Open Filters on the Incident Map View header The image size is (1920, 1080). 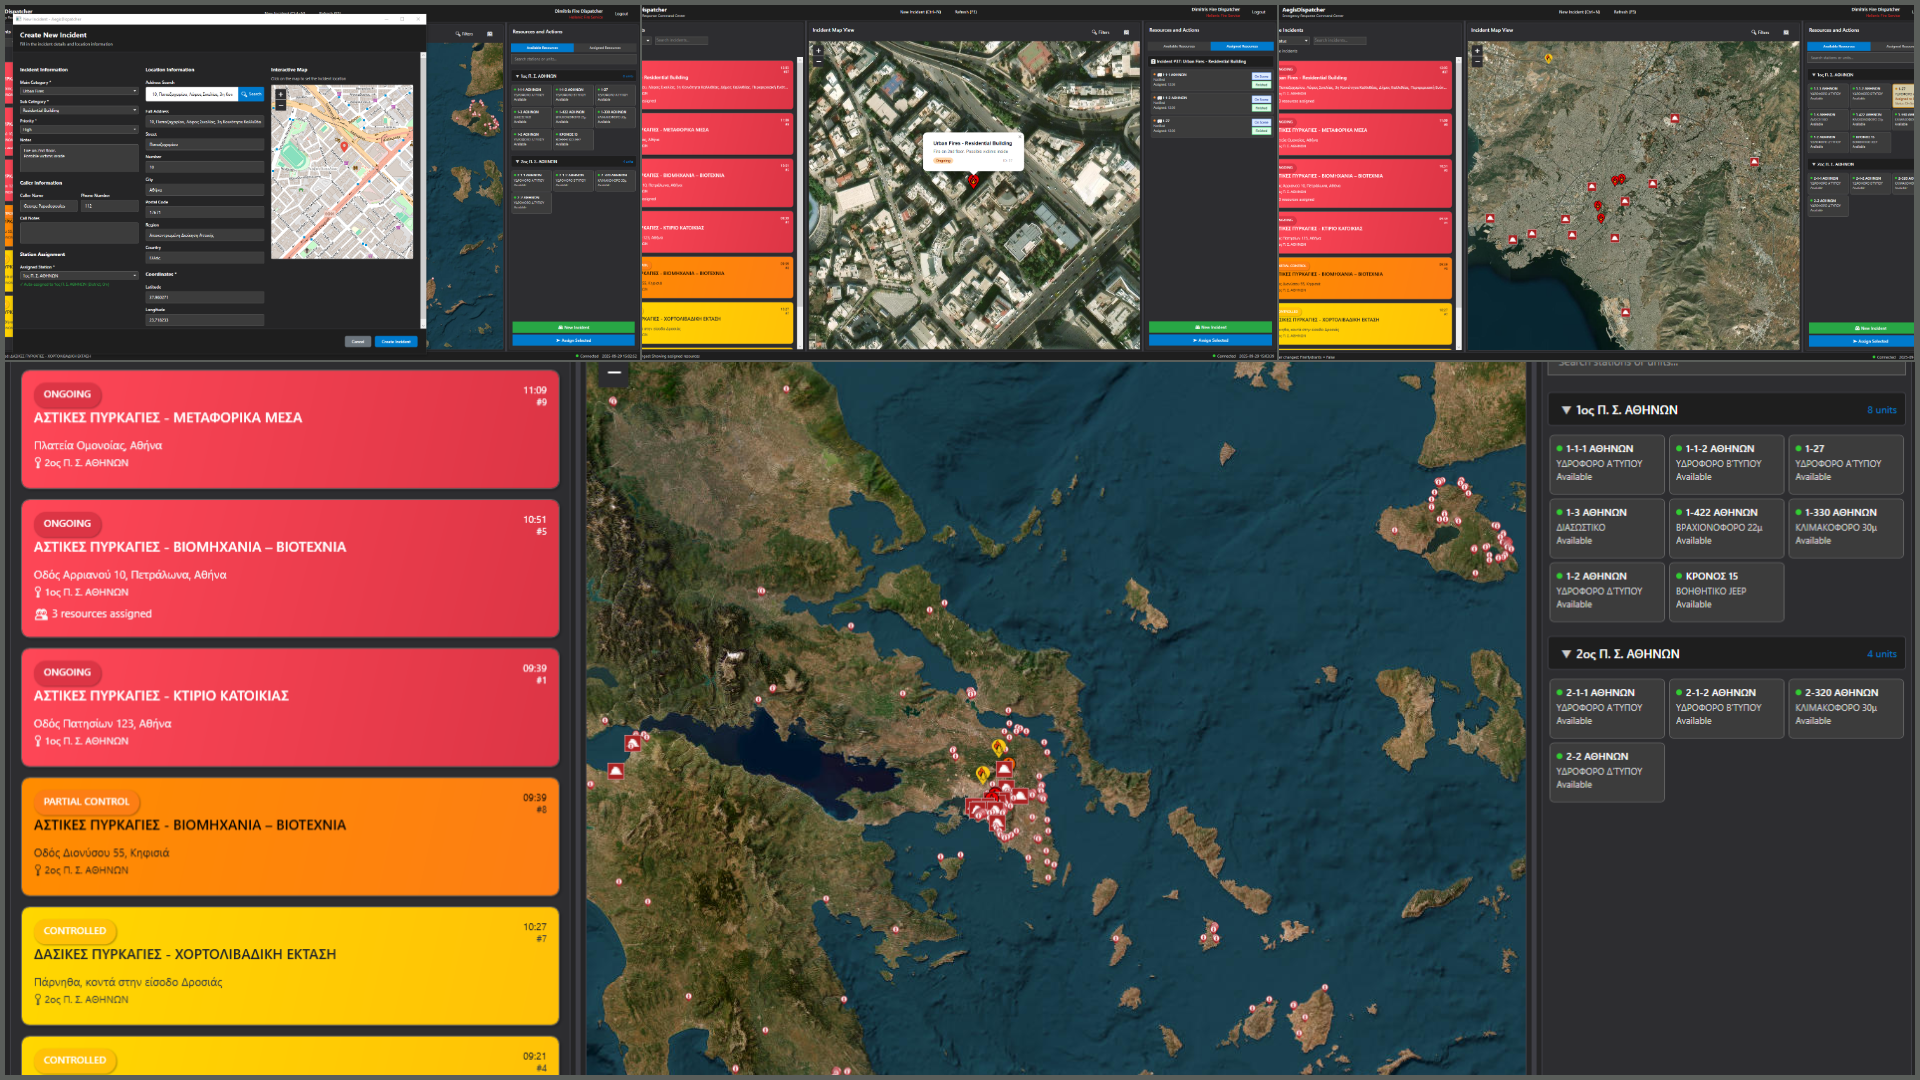pos(1100,32)
